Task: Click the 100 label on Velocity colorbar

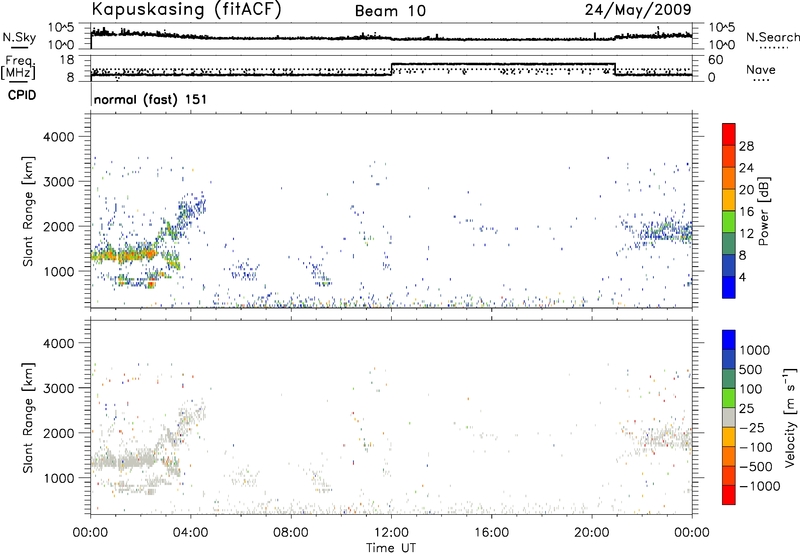Action: (x=751, y=389)
